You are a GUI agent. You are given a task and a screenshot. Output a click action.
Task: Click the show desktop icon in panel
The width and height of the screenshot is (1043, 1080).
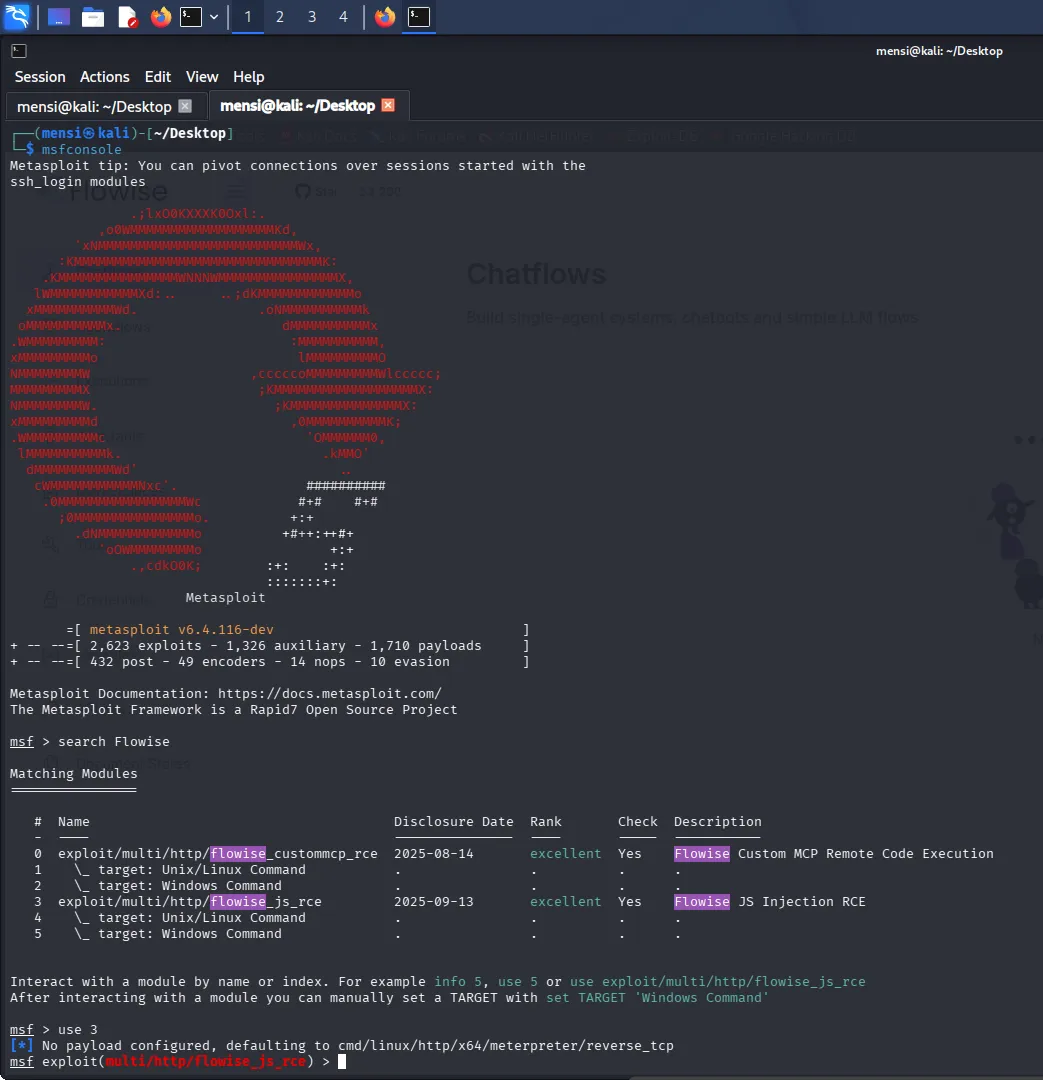click(59, 17)
